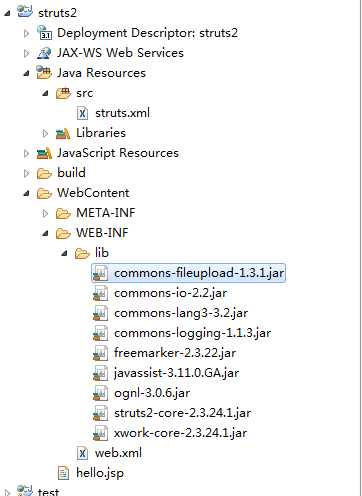This screenshot has width=362, height=496.
Task: Click the Deployment Descriptor icon
Action: [x=44, y=33]
